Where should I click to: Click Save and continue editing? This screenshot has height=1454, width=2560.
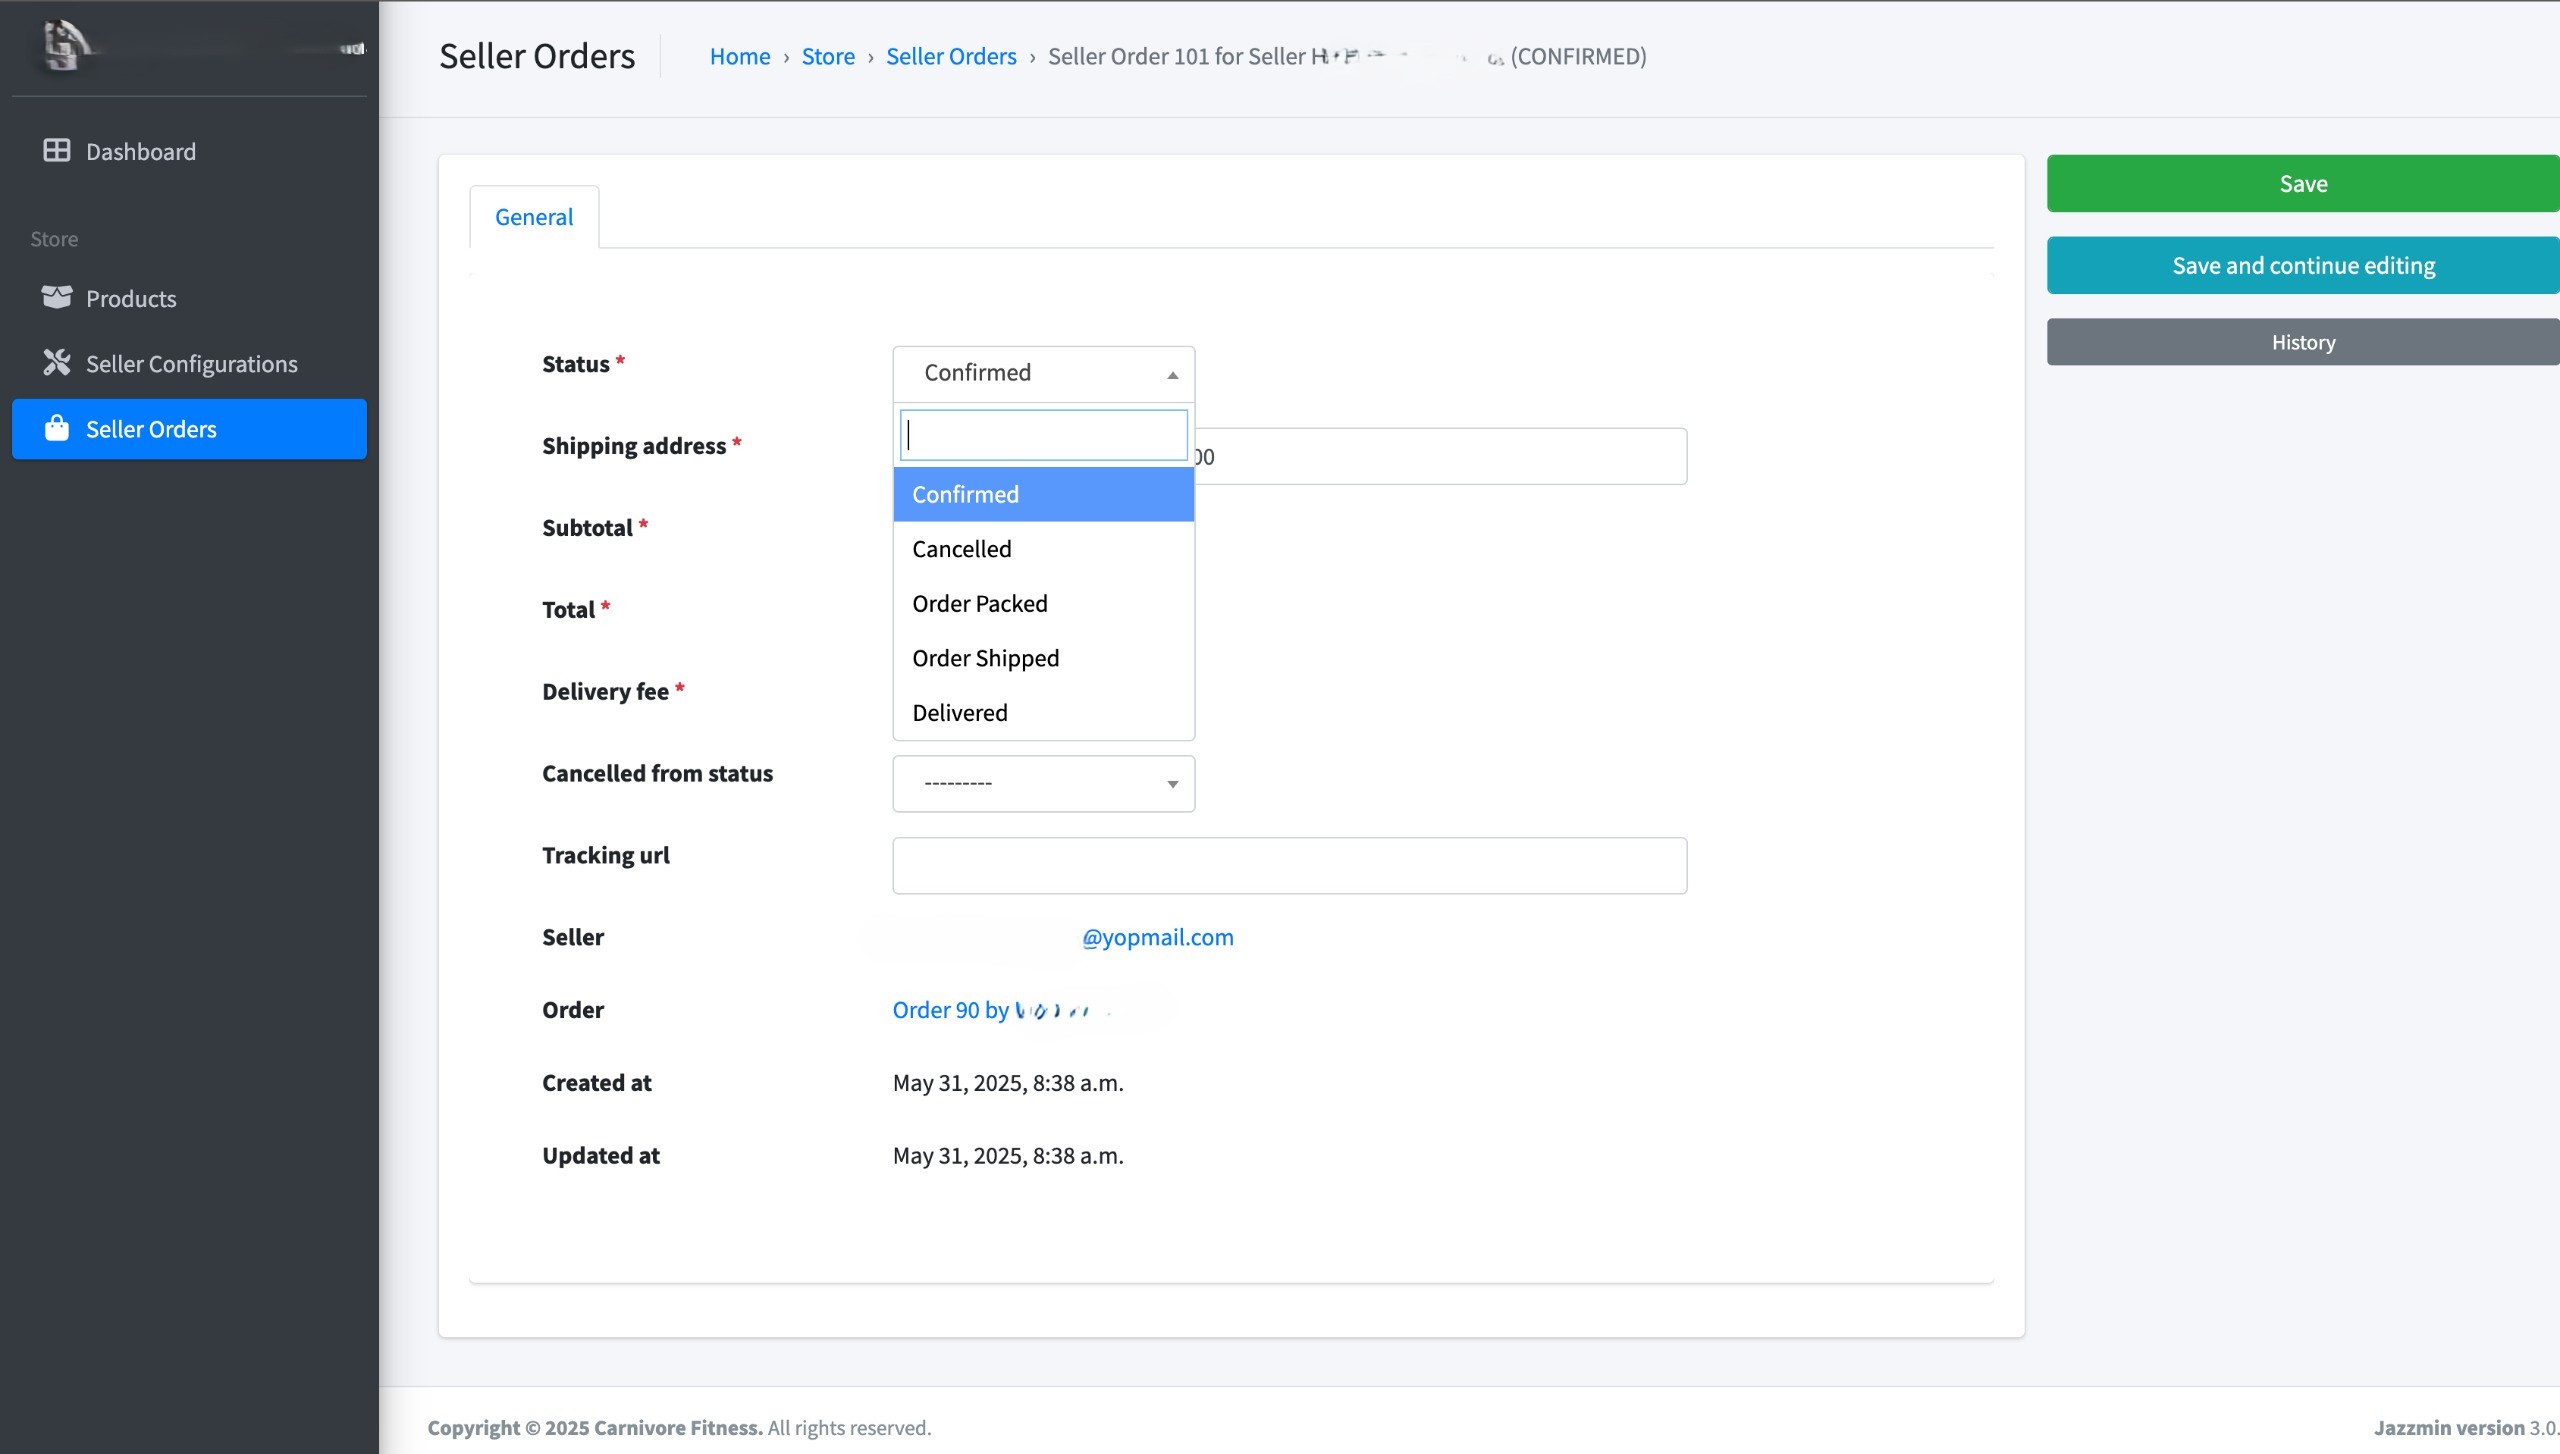click(2303, 265)
